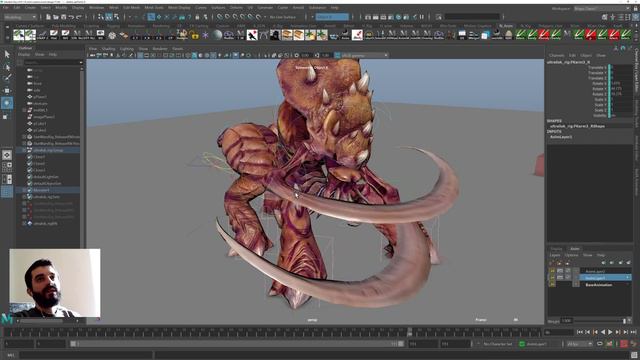This screenshot has width=640, height=360.
Task: Toggle textured display in panel toolbar
Action: [213, 55]
